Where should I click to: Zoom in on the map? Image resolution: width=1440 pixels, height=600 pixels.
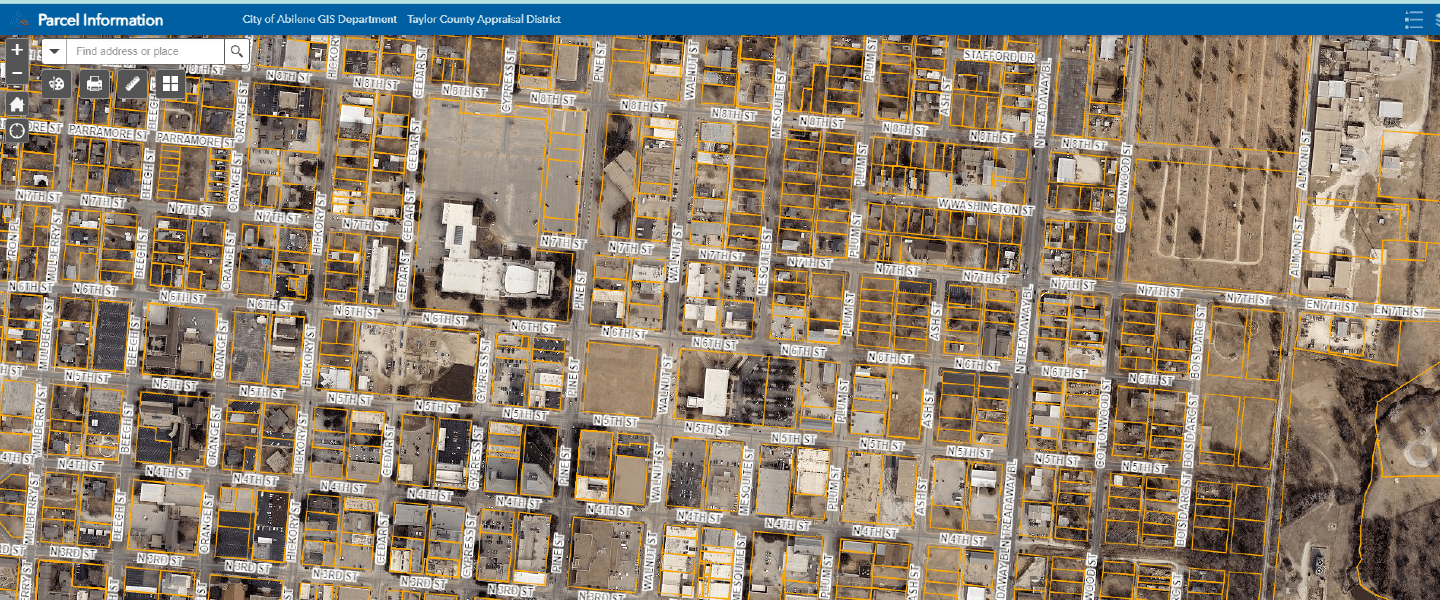pyautogui.click(x=17, y=50)
